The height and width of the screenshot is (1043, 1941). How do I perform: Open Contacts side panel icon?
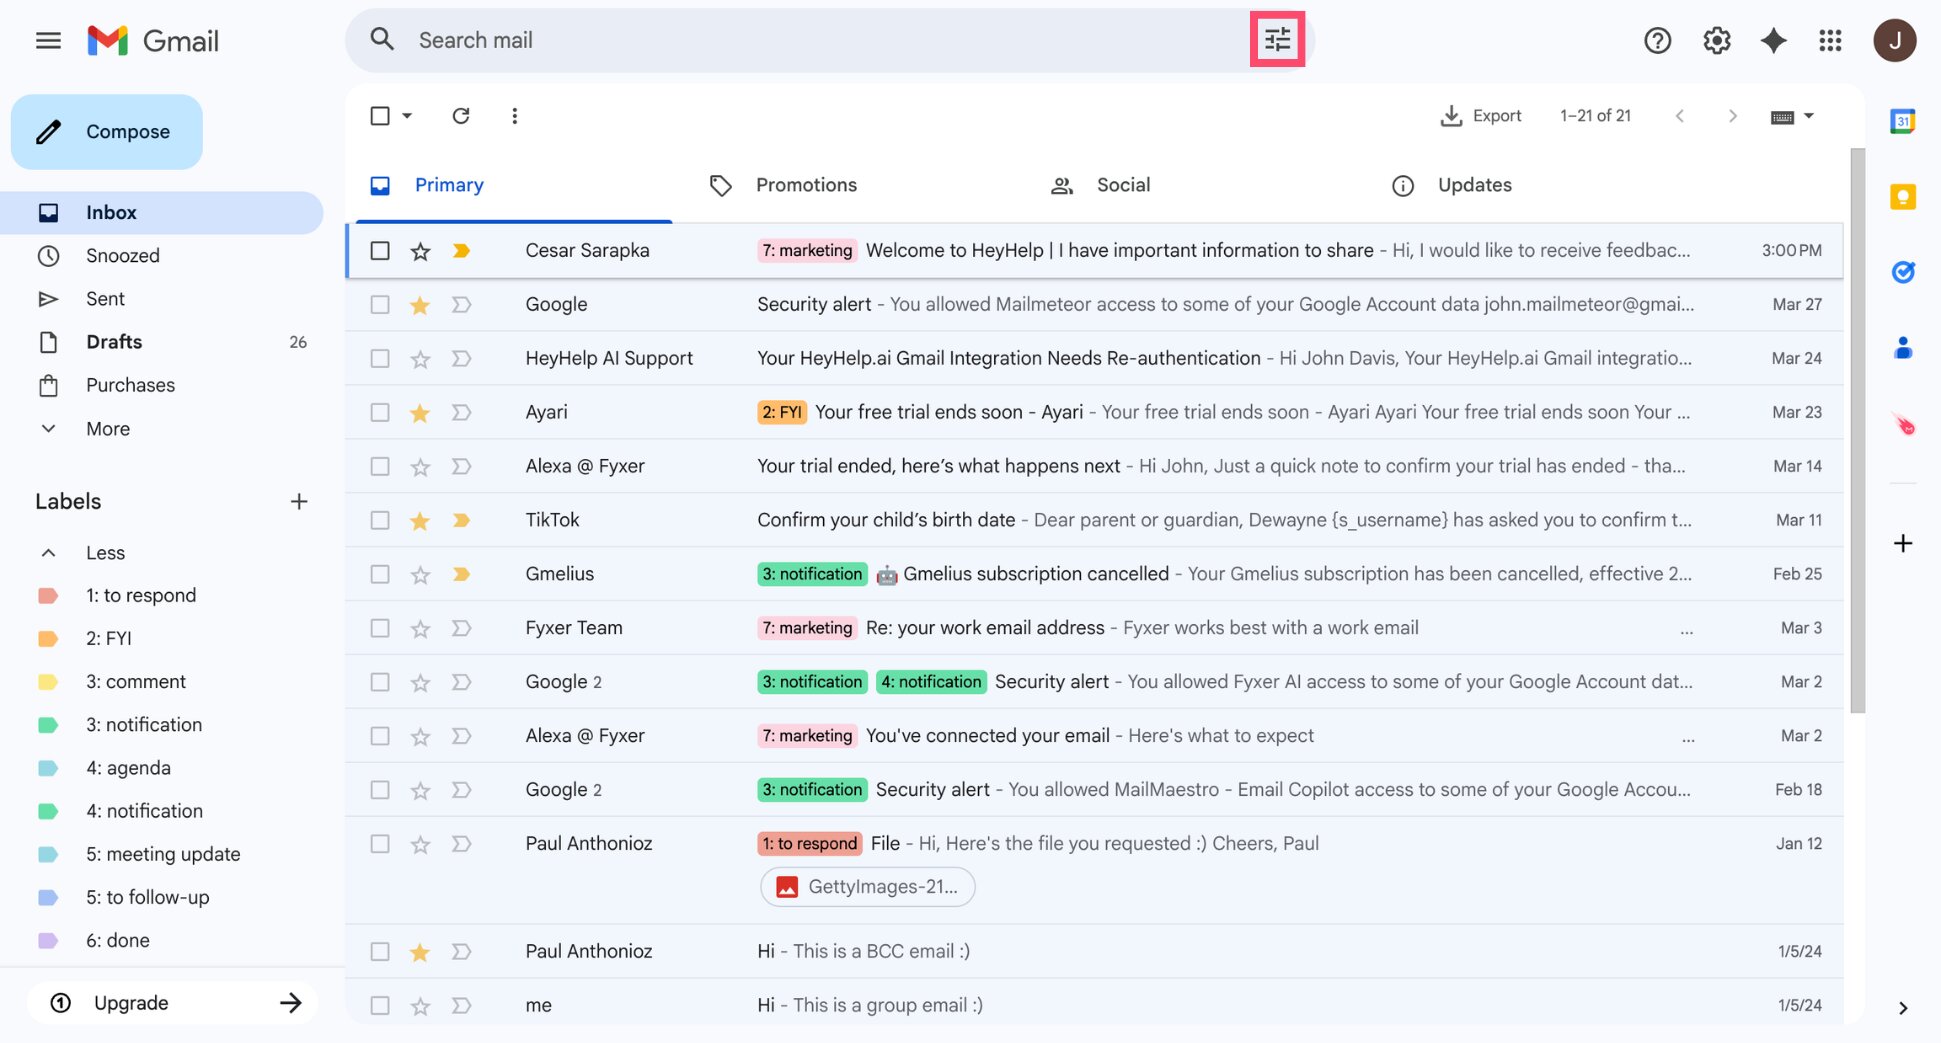(x=1902, y=348)
